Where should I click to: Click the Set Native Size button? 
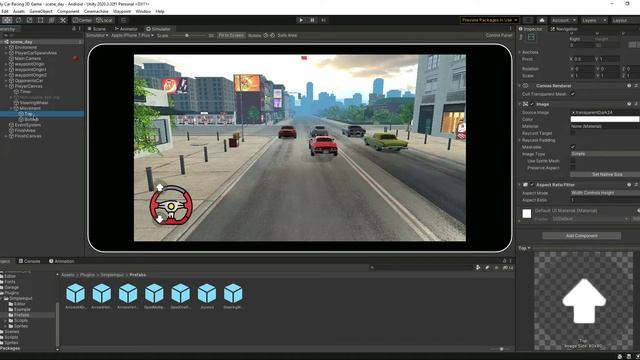605,174
